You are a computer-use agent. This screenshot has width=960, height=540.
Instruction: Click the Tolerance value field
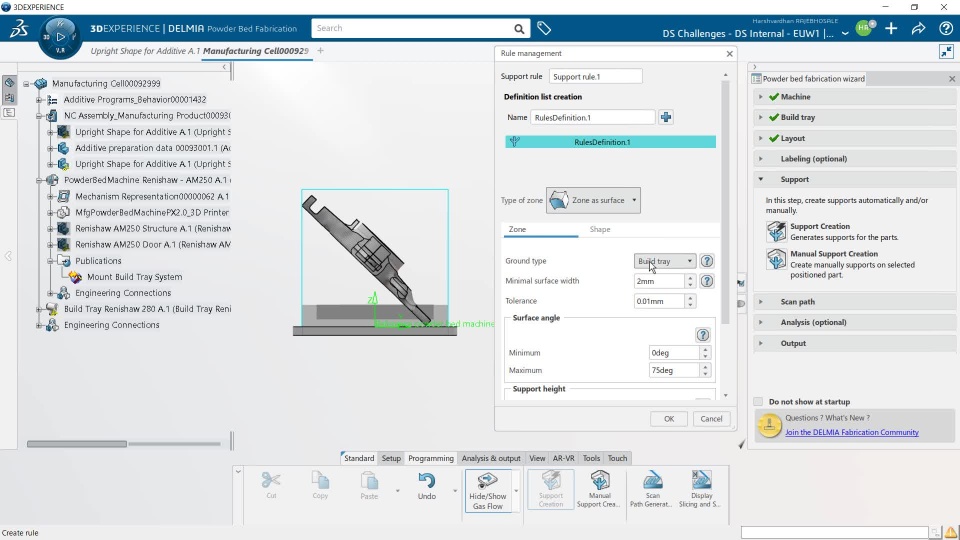point(659,301)
